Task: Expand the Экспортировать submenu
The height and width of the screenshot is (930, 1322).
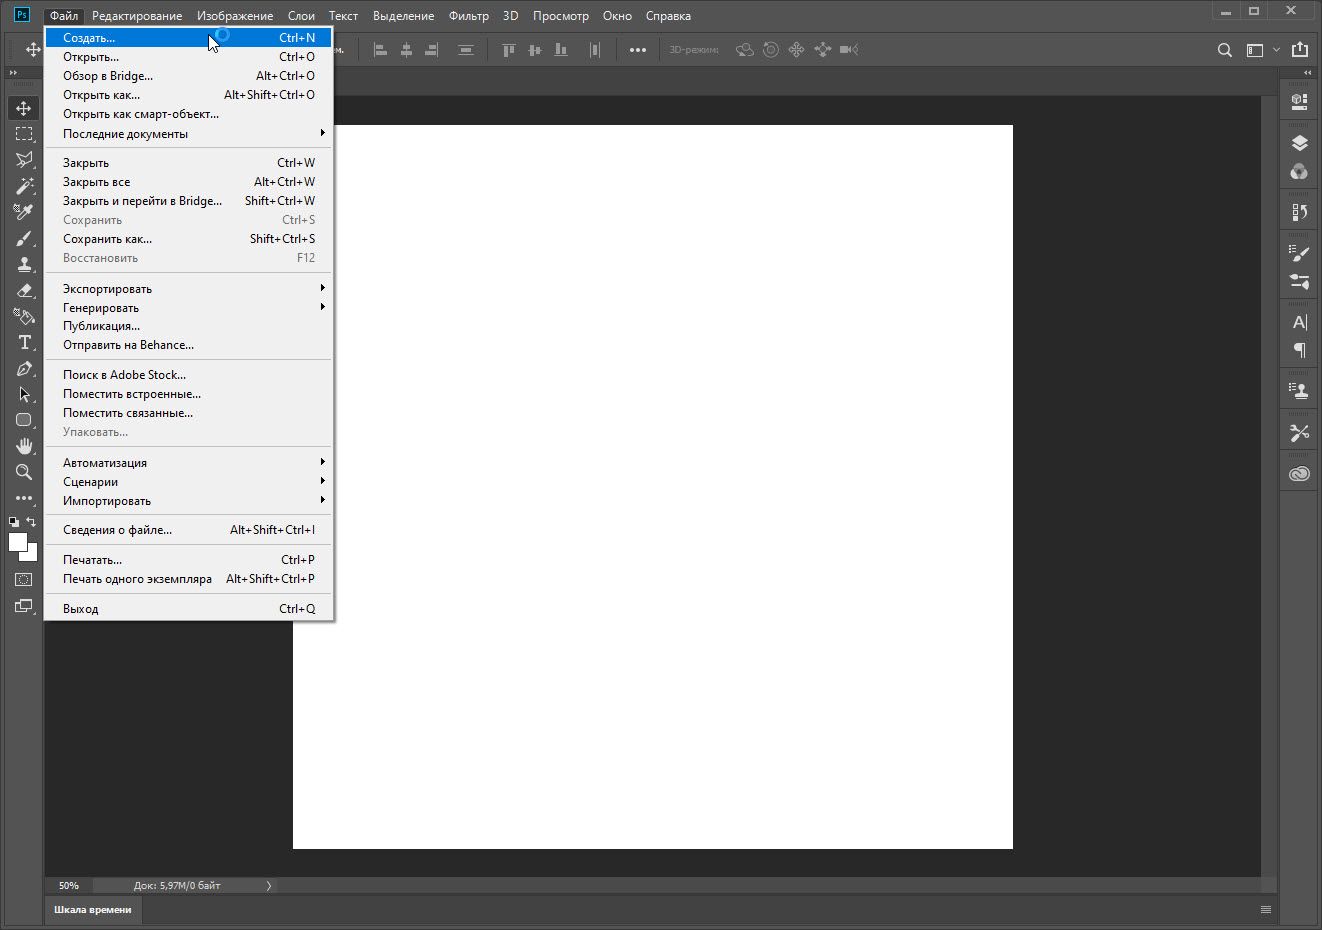Action: [188, 289]
